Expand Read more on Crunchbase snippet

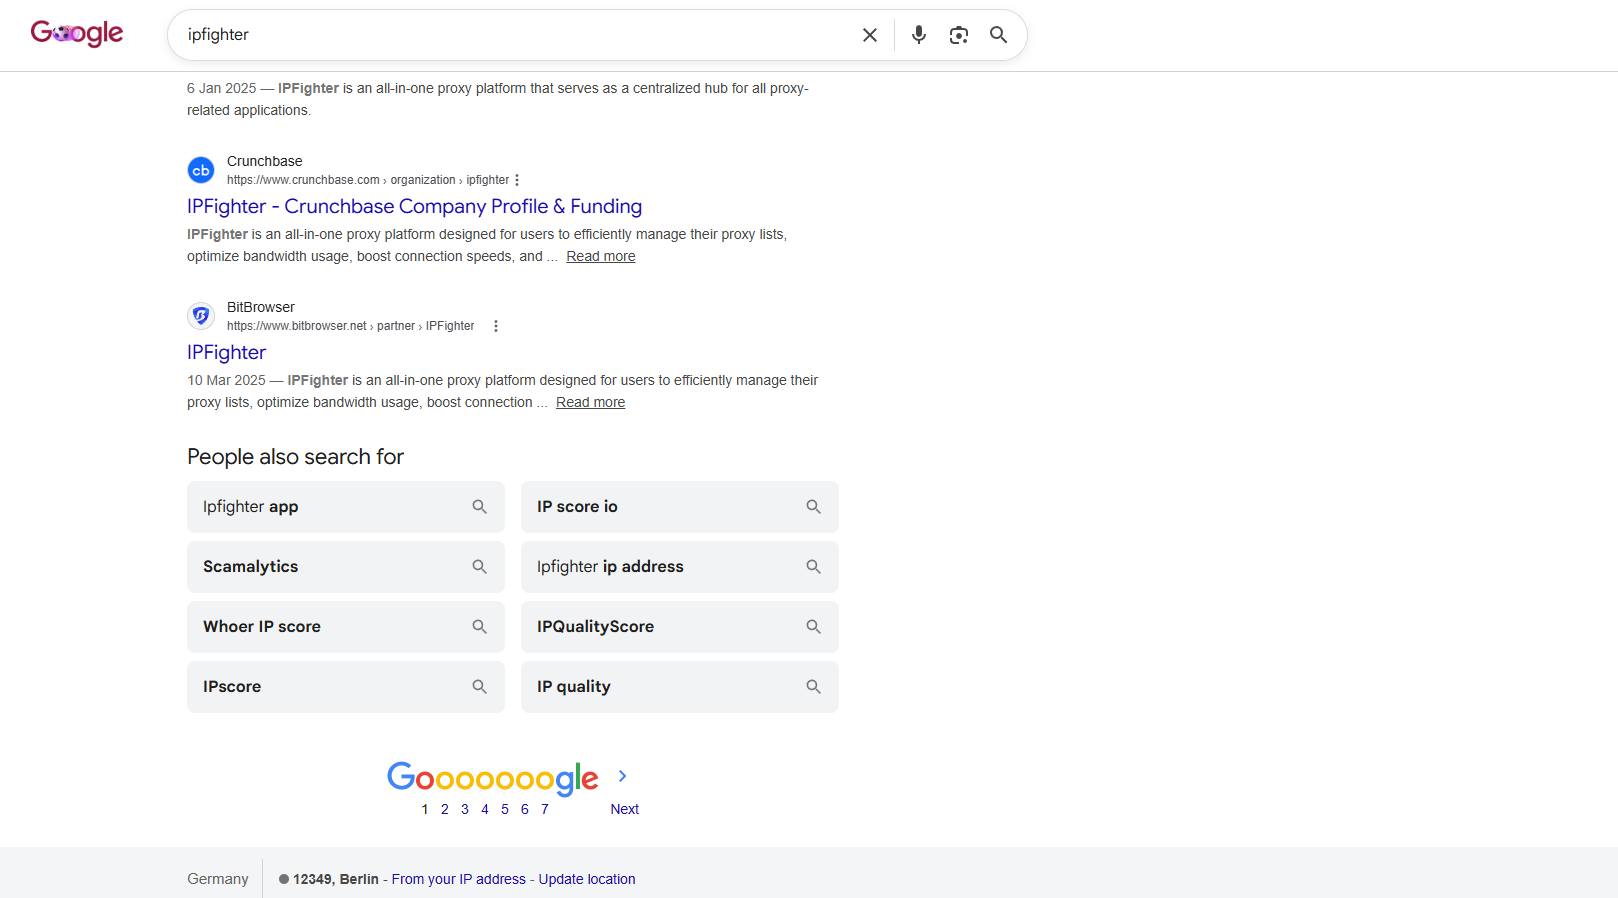click(601, 256)
